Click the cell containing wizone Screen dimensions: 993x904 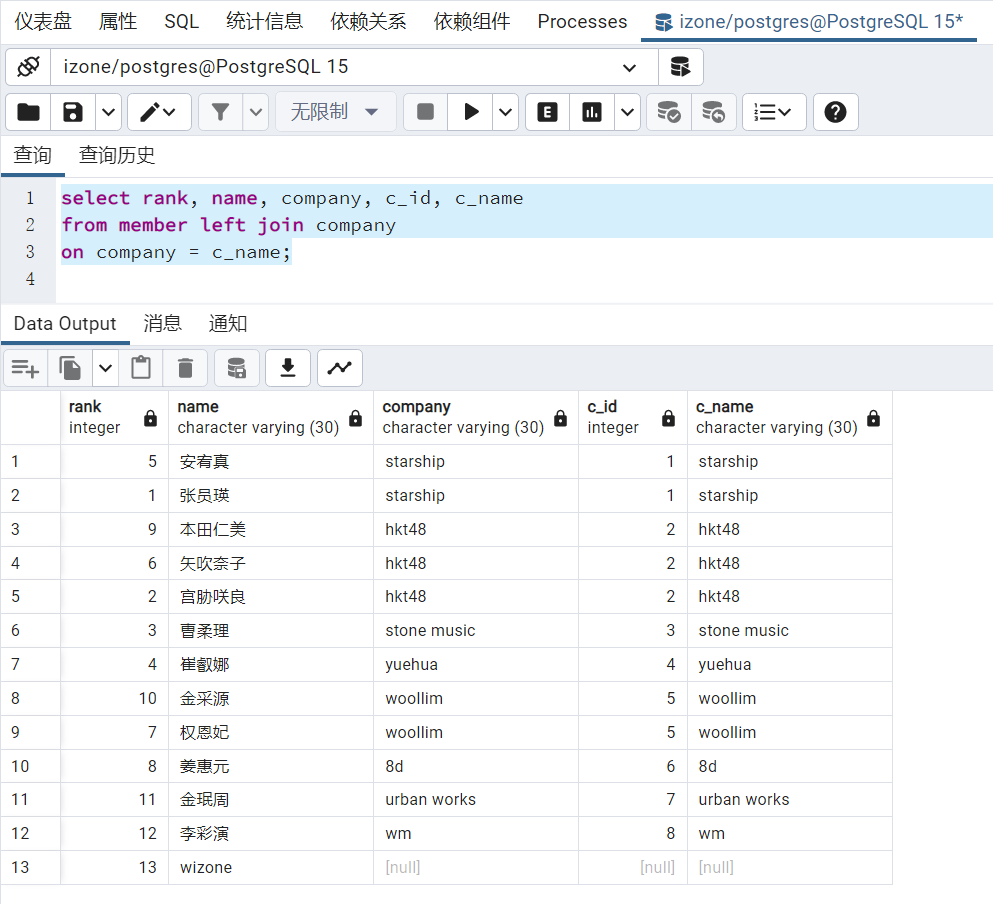(x=271, y=867)
